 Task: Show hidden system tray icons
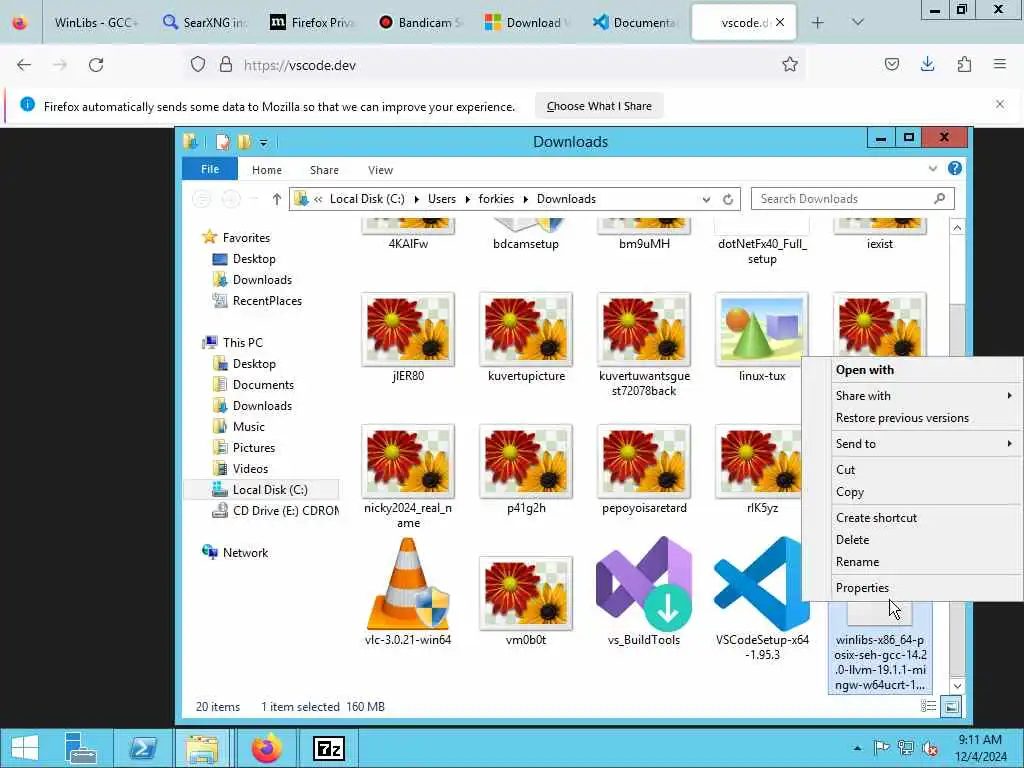click(857, 748)
